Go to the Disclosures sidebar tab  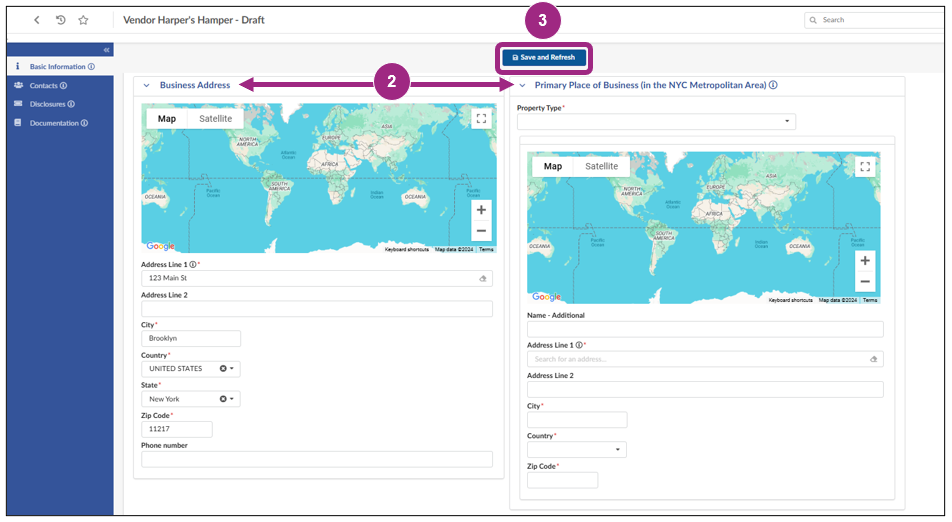47,104
